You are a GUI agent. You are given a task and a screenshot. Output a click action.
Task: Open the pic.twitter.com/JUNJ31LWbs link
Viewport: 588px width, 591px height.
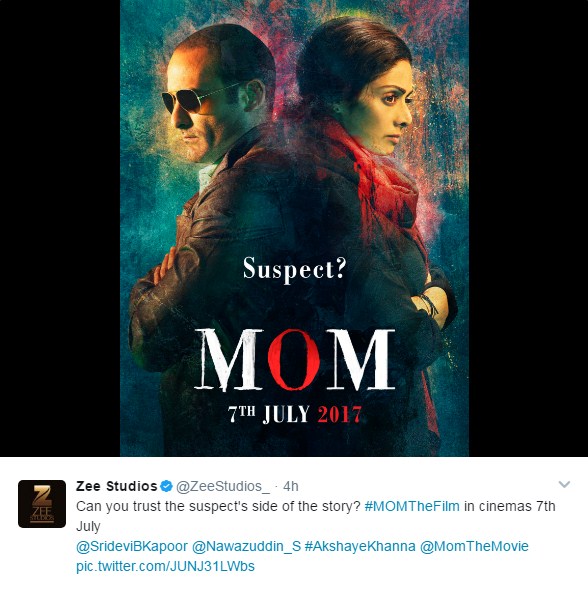click(x=165, y=567)
